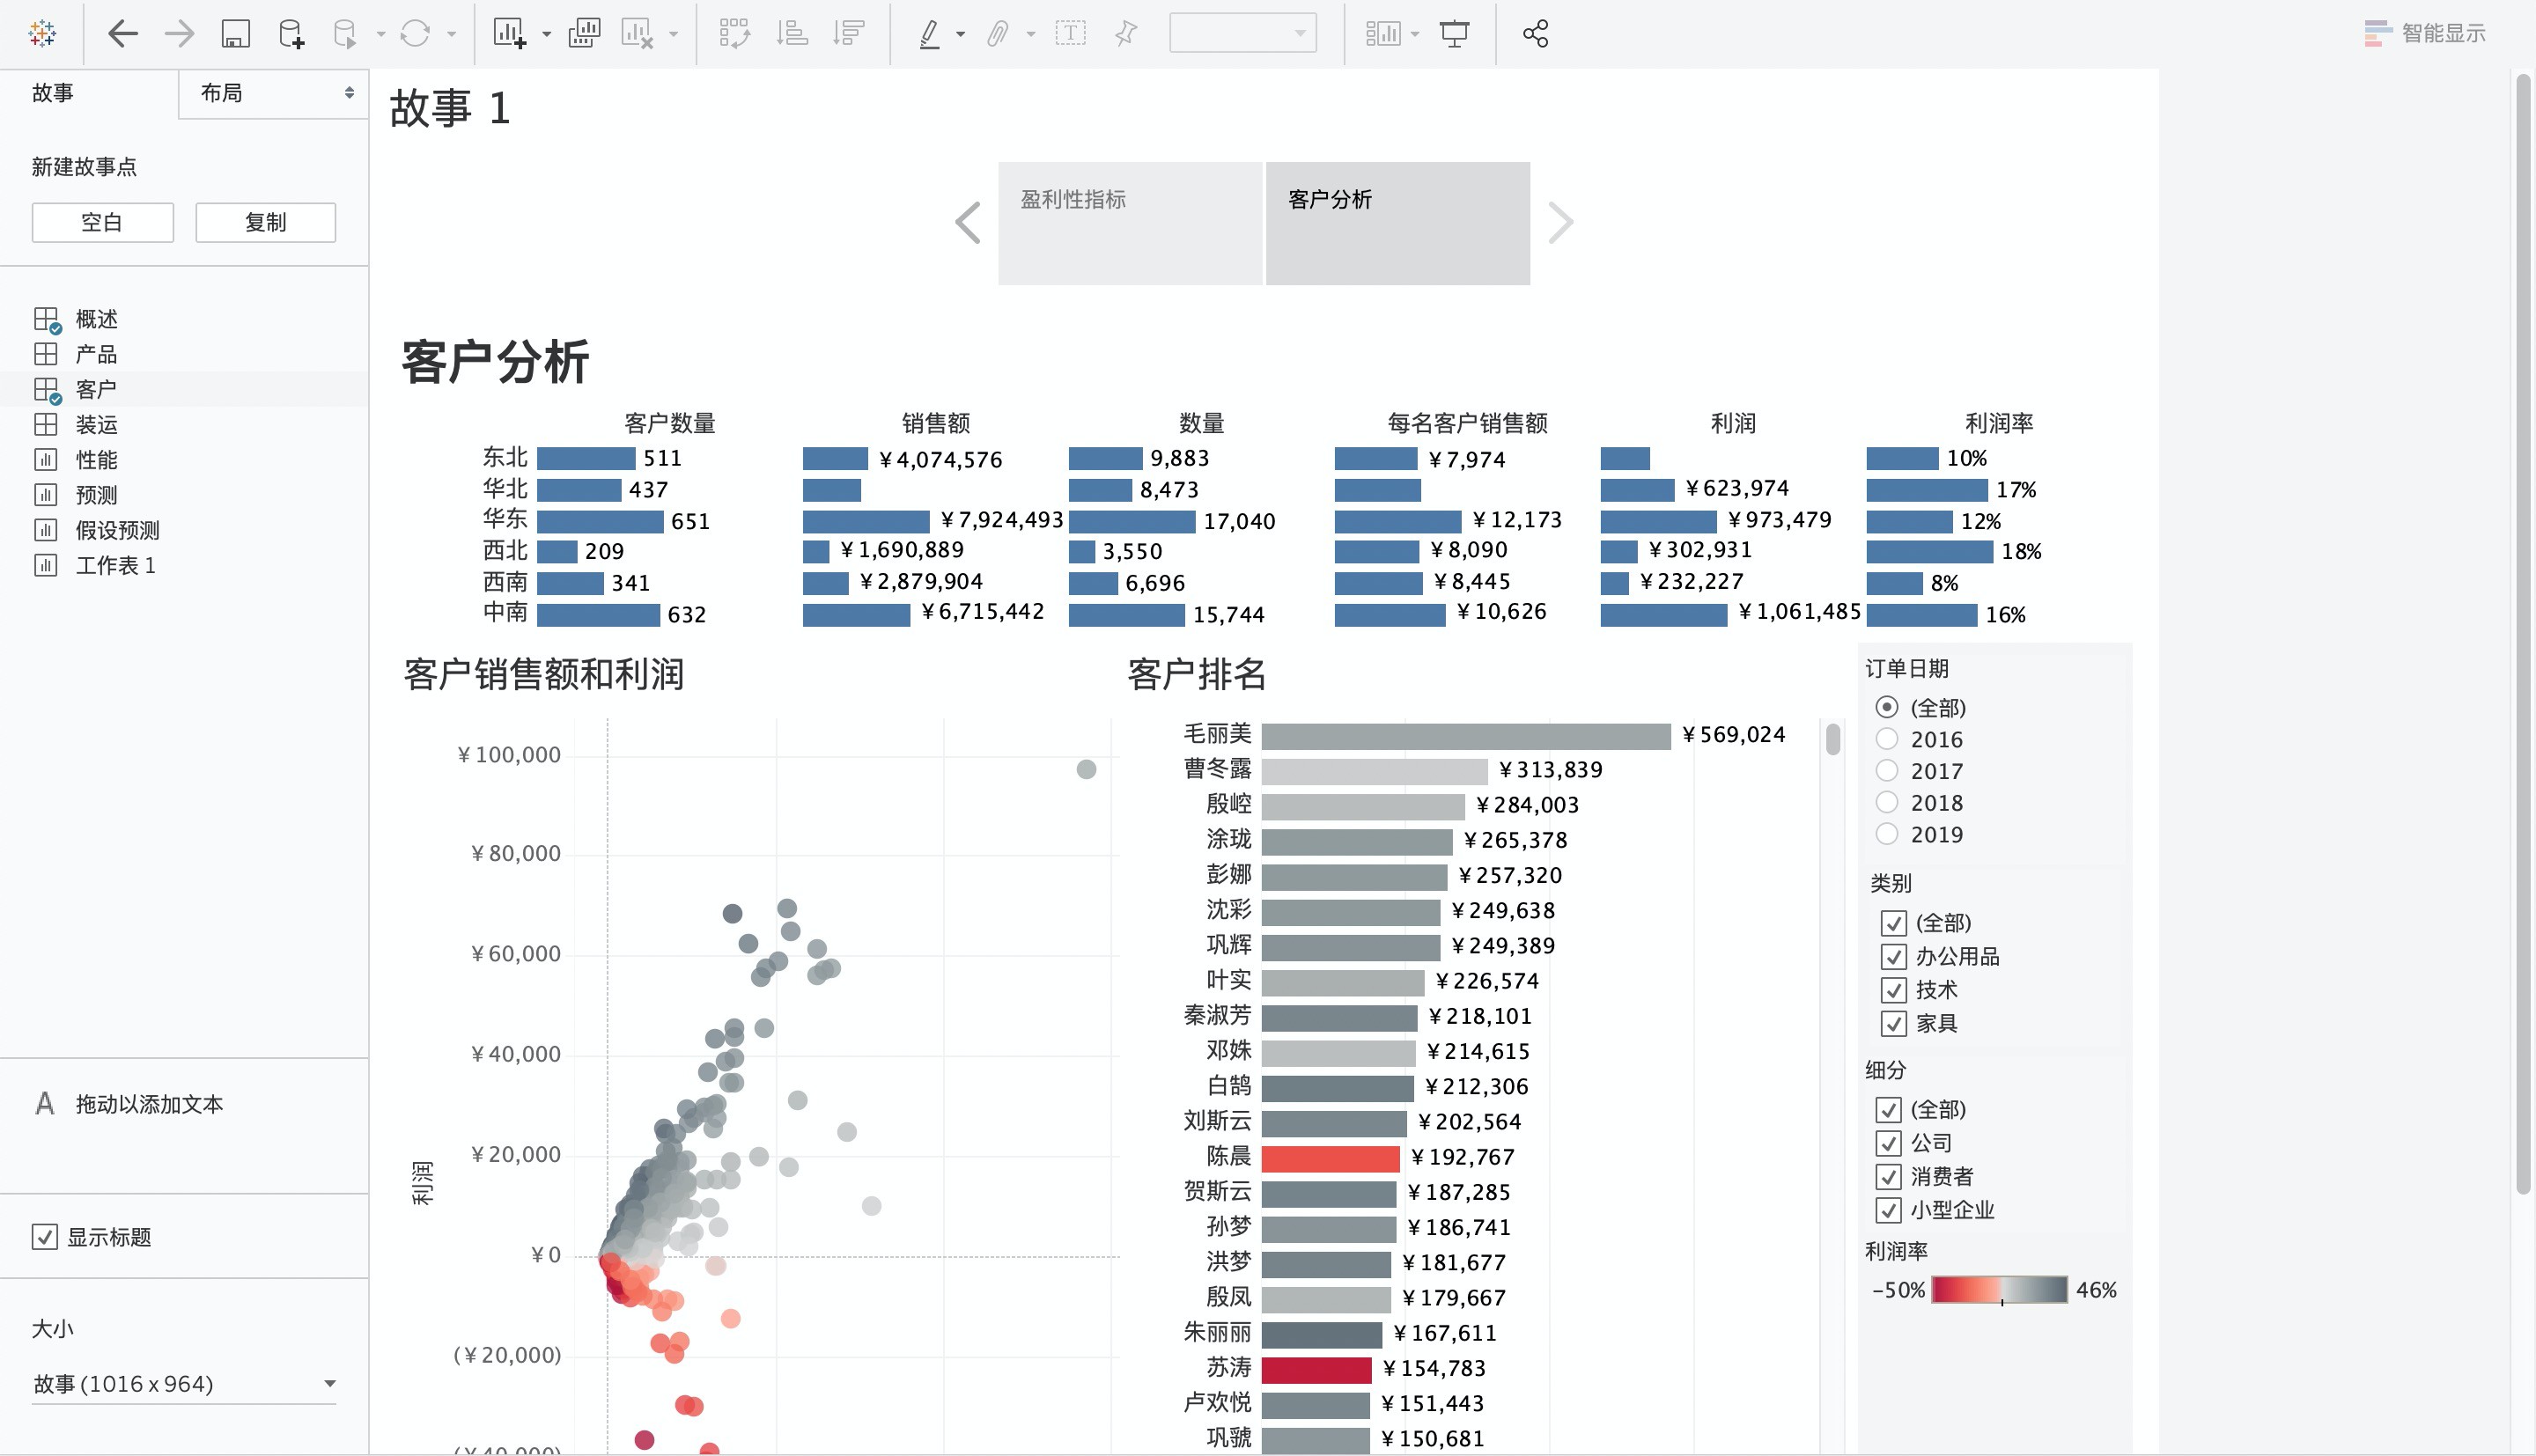Expand the new worksheet dropdown arrow

546,34
